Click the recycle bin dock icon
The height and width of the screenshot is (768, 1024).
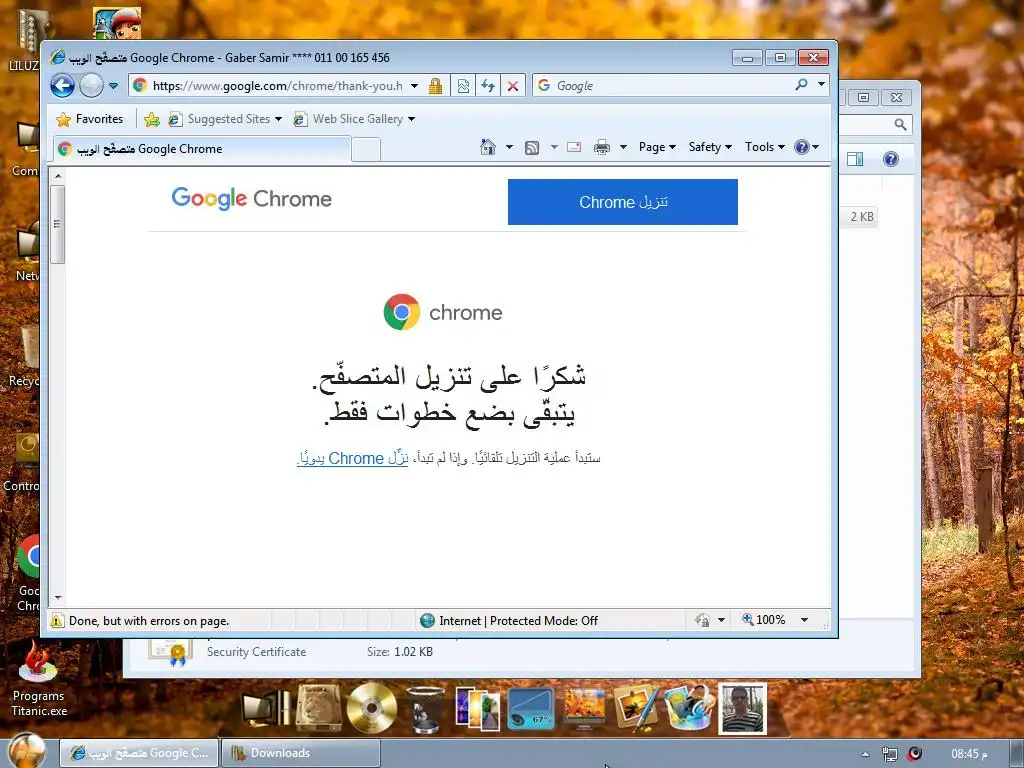point(424,710)
